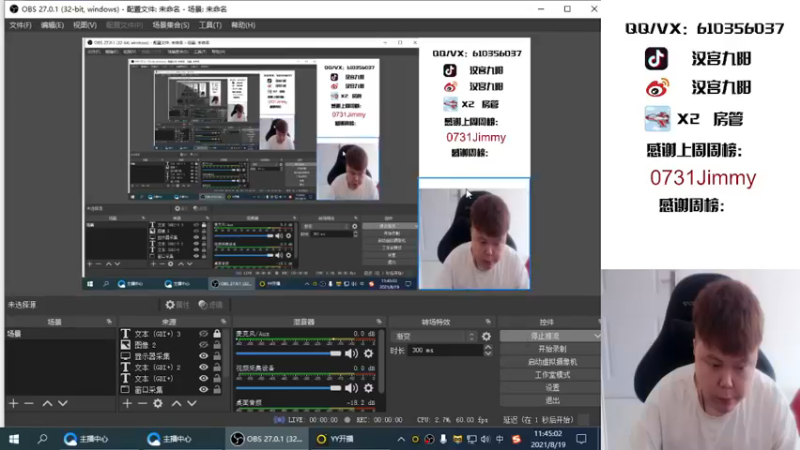Viewport: 800px width, 450px height.
Task: Toggle lock on 显示器采集 source
Action: point(217,356)
